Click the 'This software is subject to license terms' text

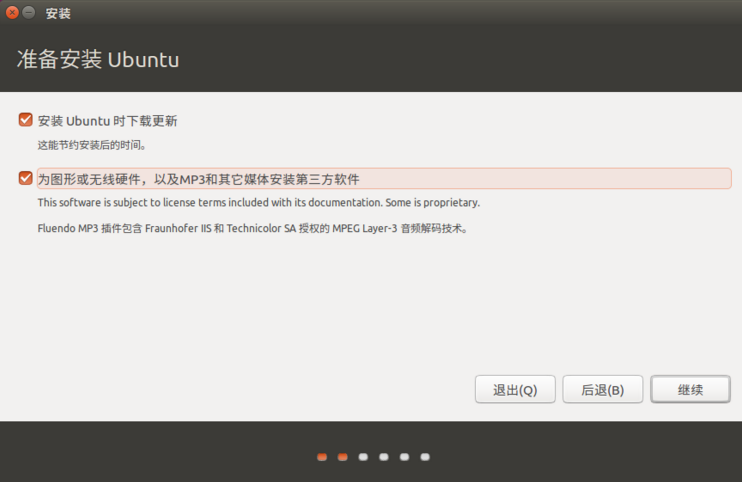tap(258, 202)
